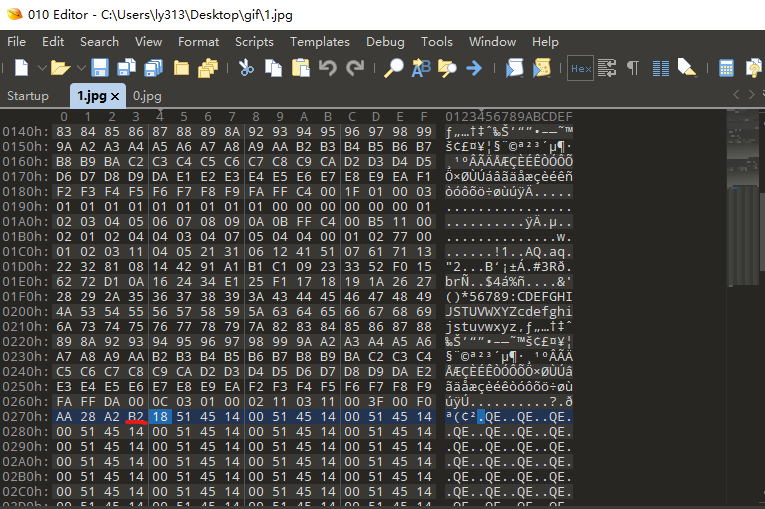Viewport: 765px width, 509px height.
Task: Click the tabs scroll left arrow
Action: click(x=736, y=95)
